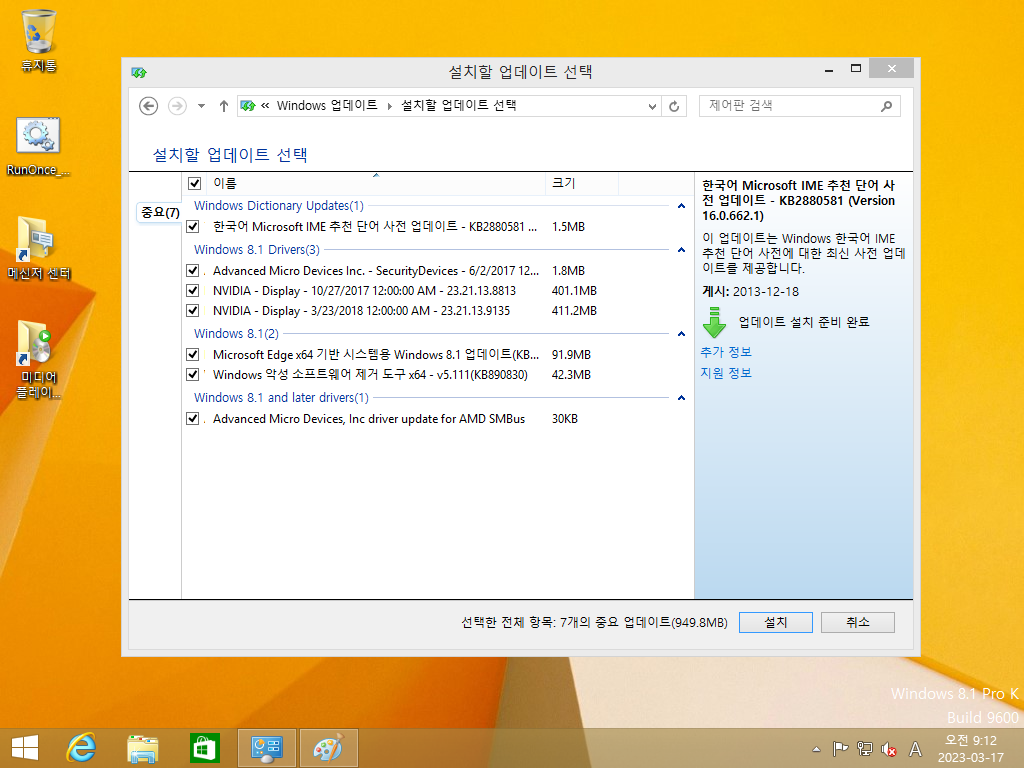Uncheck the Microsoft Edge x64 update

193,355
